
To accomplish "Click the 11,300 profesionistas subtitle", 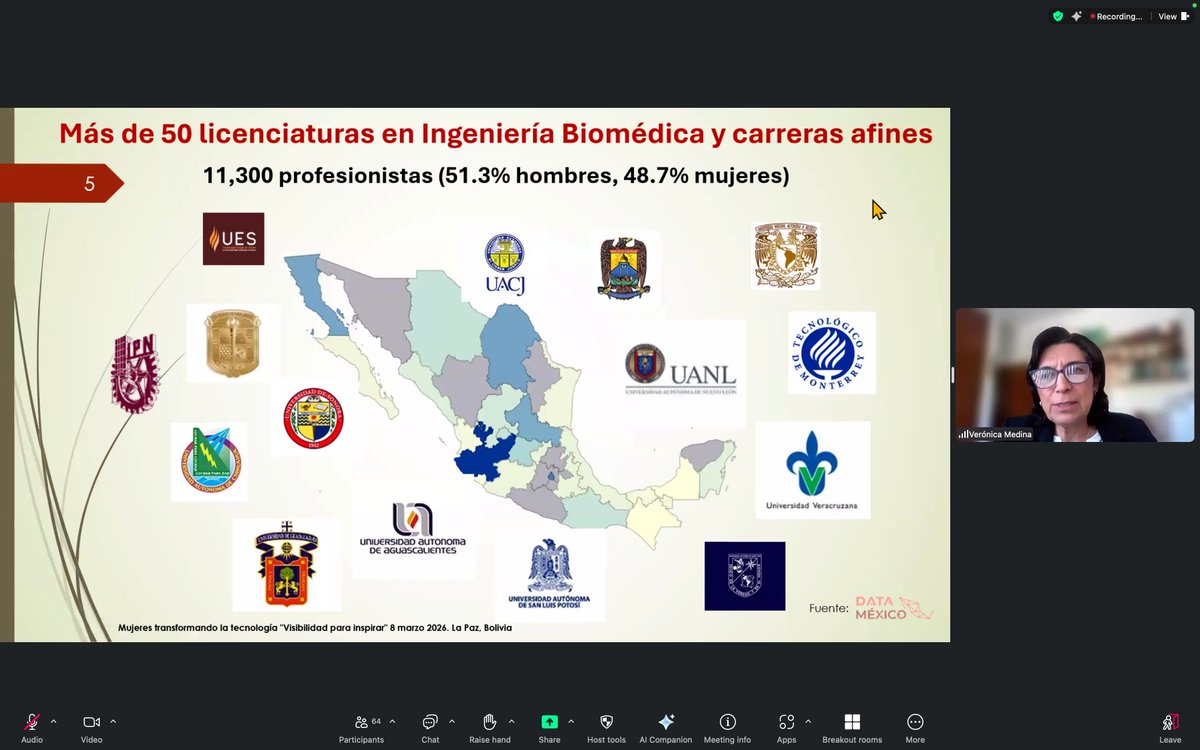I will pos(496,176).
